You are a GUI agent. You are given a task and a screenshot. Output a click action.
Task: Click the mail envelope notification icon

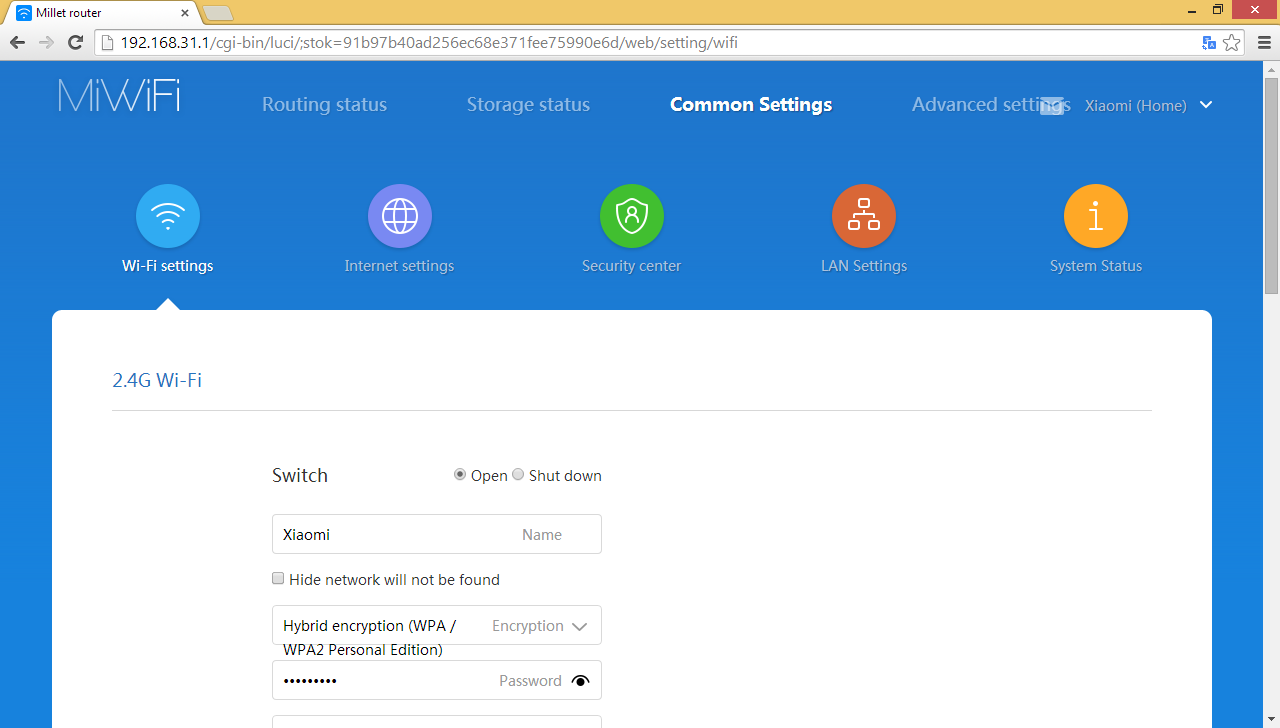1051,105
